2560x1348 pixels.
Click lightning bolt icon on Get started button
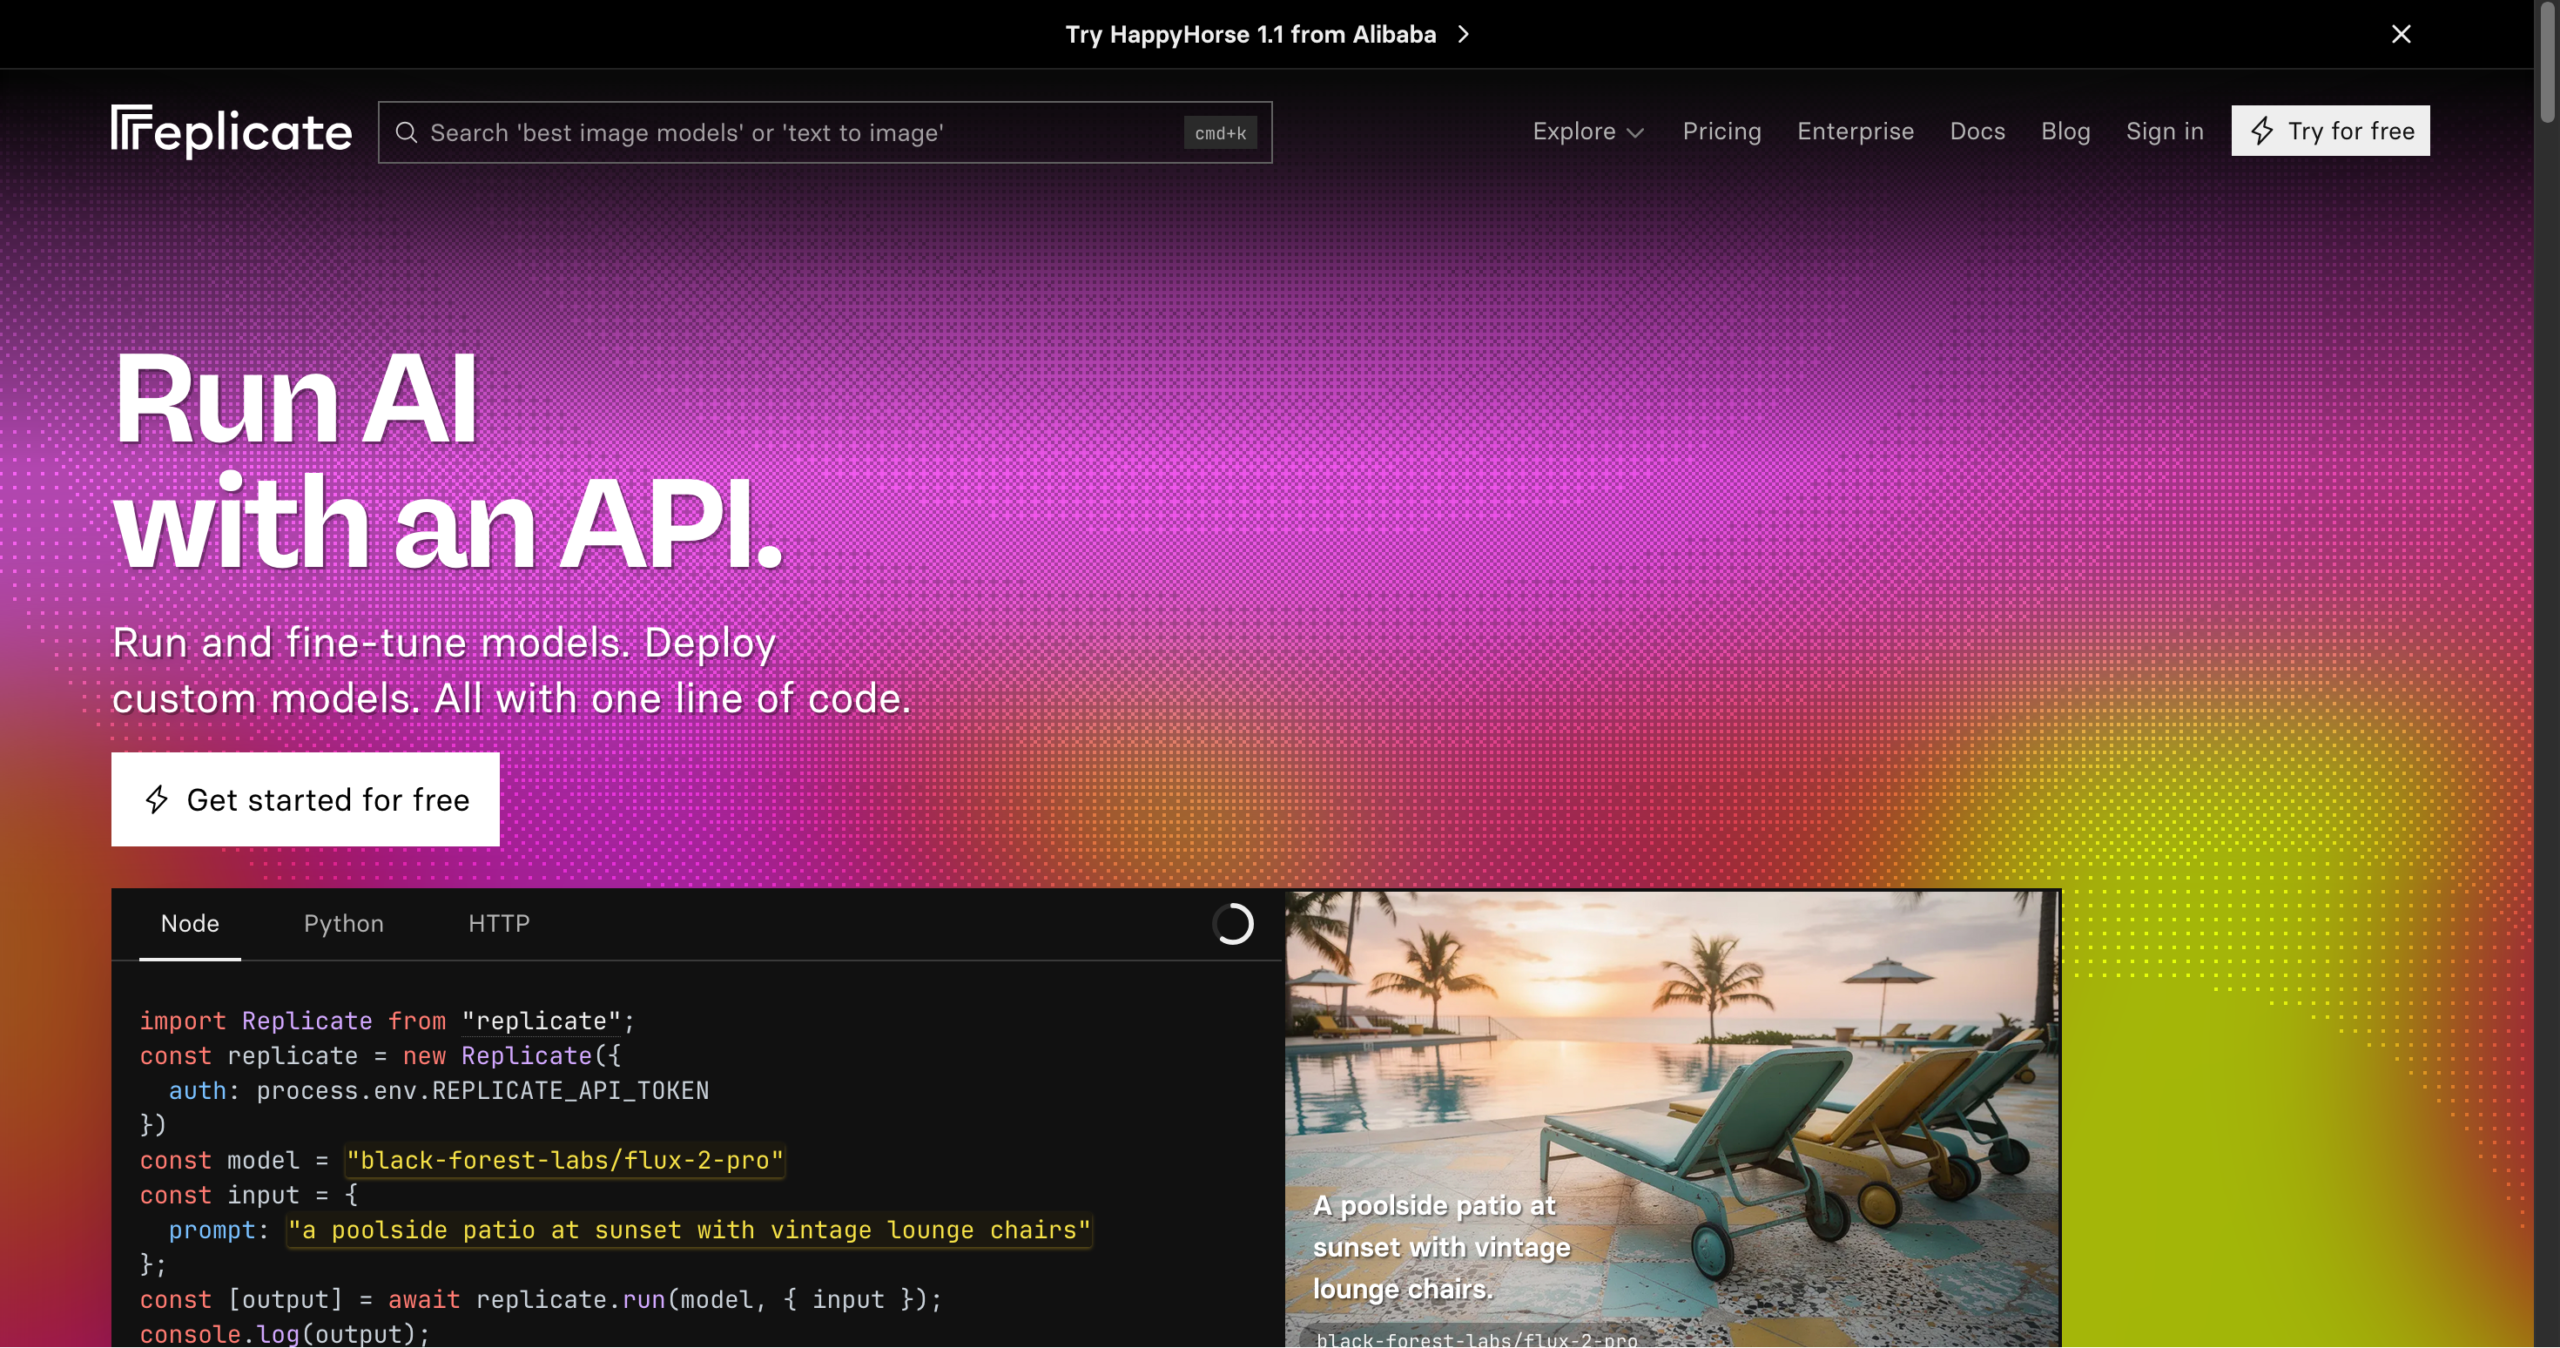(157, 799)
